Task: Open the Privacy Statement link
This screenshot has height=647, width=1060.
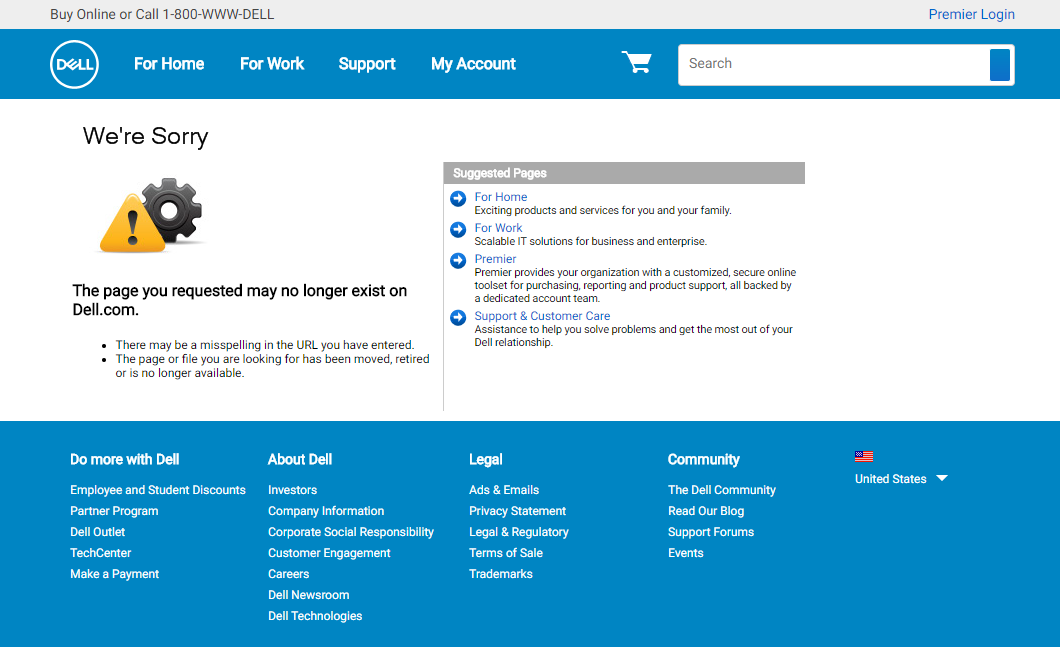Action: tap(517, 511)
